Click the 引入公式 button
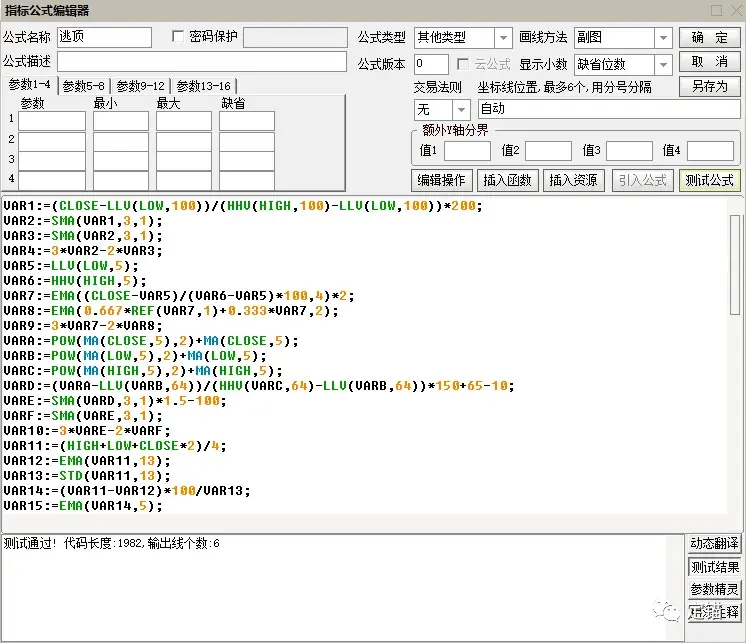Viewport: 746px width, 643px height. pos(643,180)
